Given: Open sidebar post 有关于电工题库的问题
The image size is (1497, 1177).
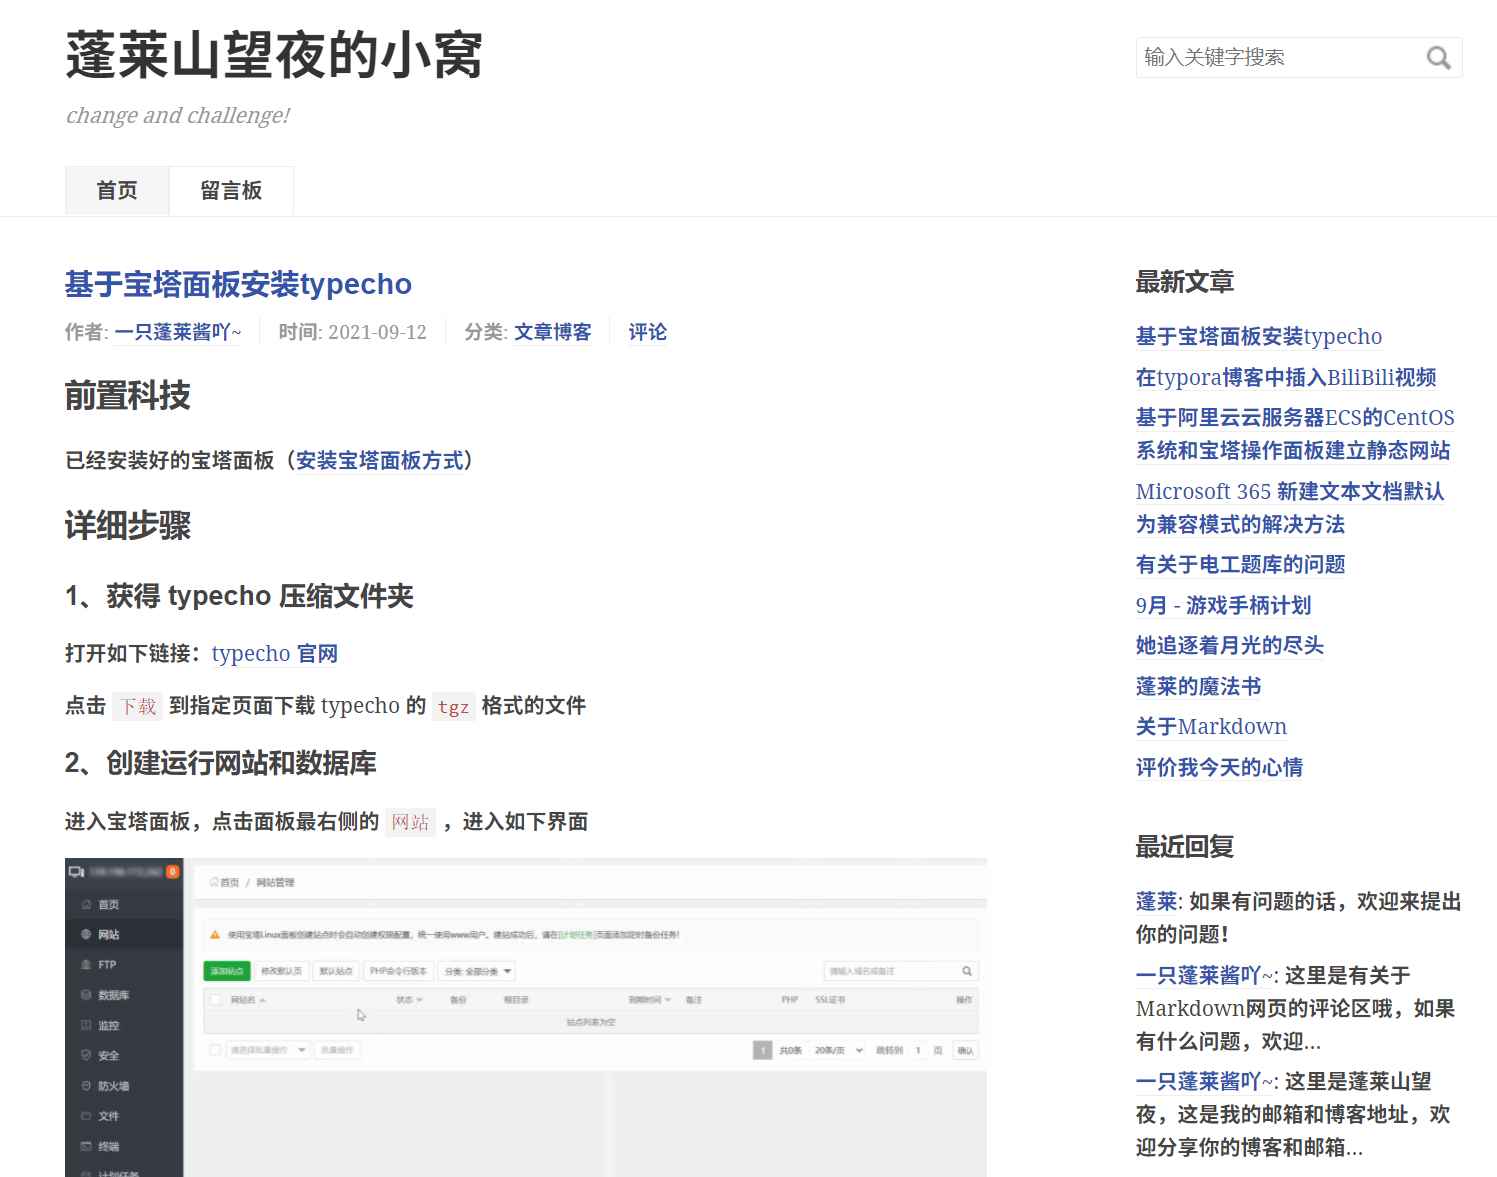Looking at the screenshot, I should tap(1240, 564).
